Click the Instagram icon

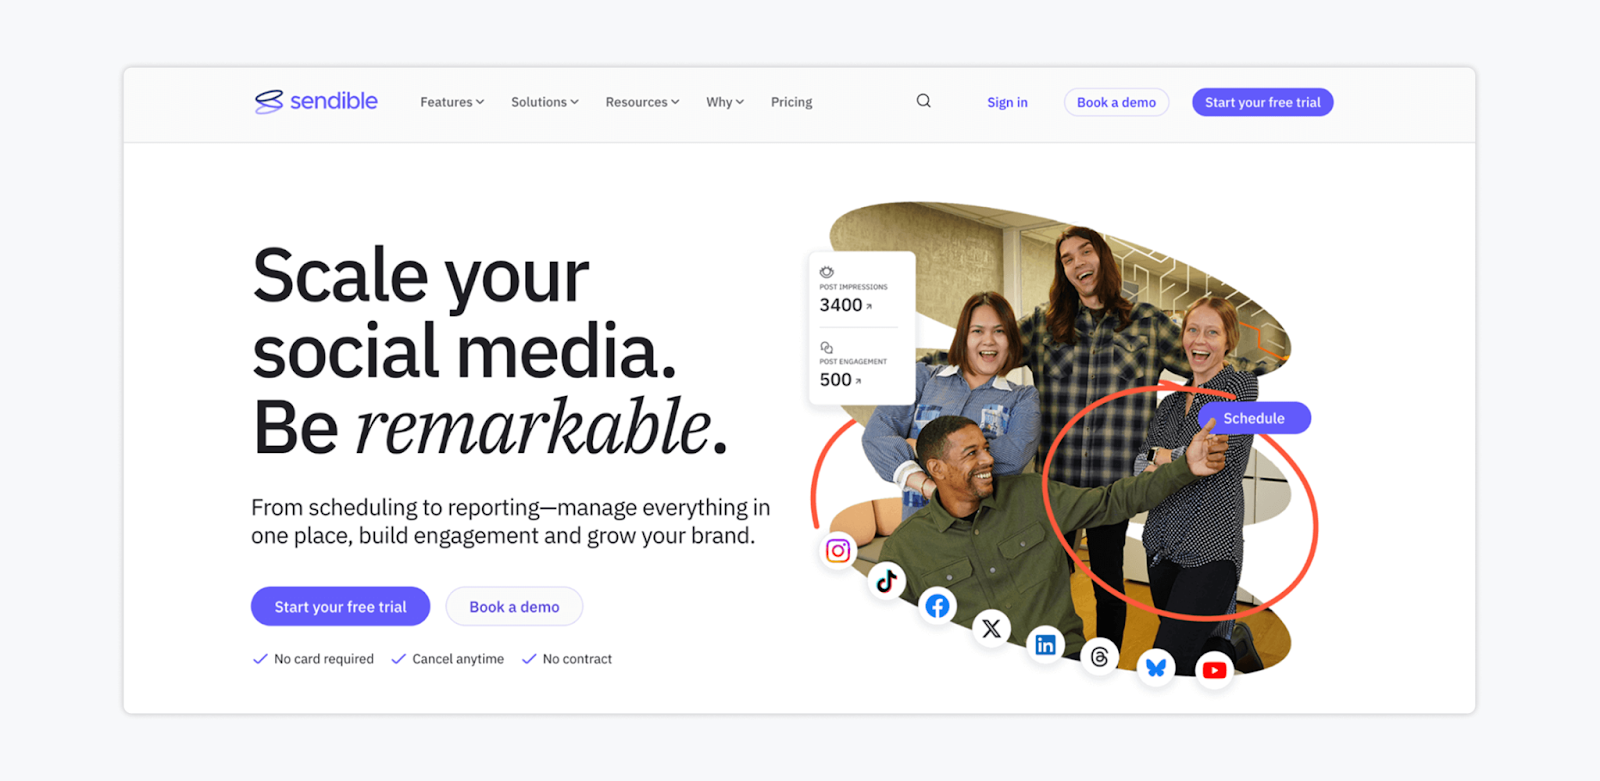838,550
